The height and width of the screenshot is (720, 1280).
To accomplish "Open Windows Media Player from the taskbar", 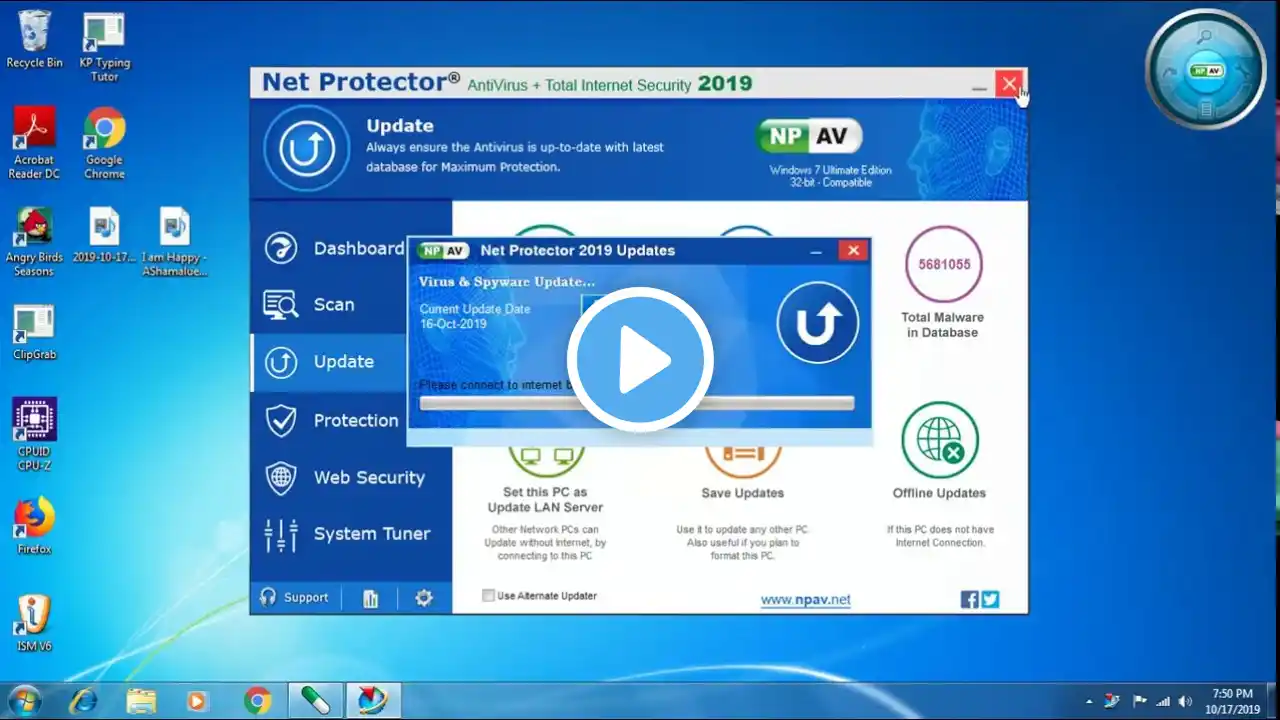I will click(198, 700).
